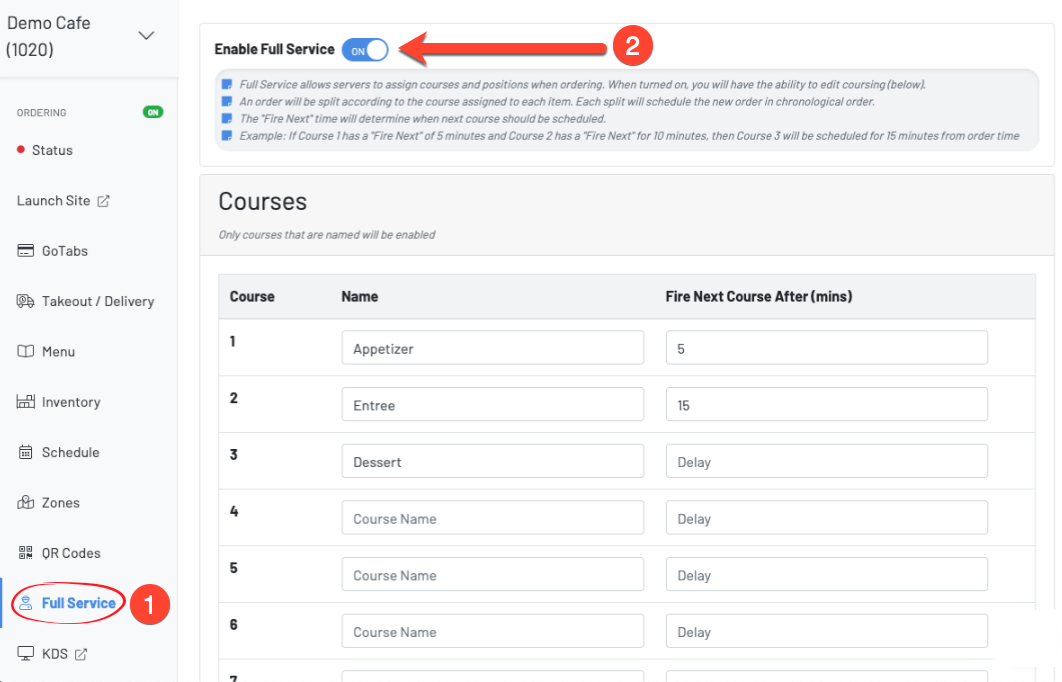Screen dimensions: 1062x682
Task: Click first info bullet icon about servers
Action: pos(227,85)
